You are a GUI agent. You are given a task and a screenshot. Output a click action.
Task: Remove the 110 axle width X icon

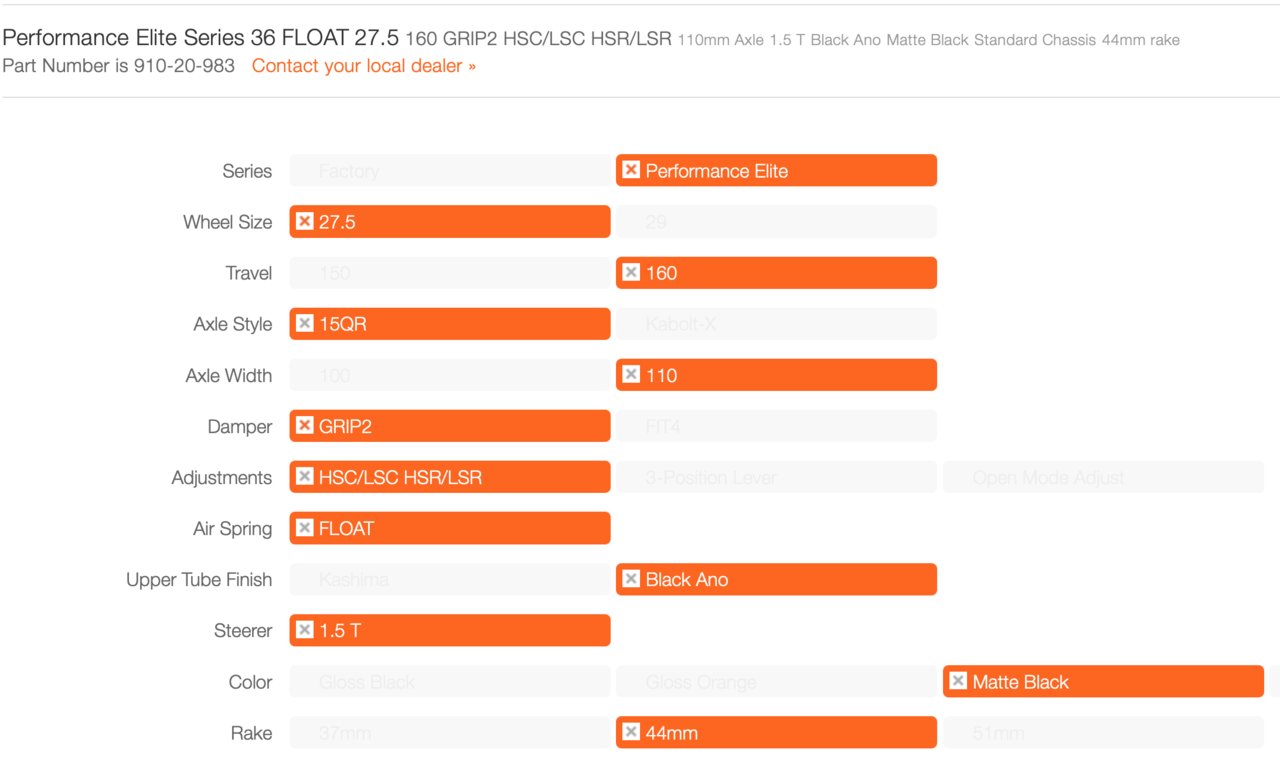pyautogui.click(x=631, y=374)
